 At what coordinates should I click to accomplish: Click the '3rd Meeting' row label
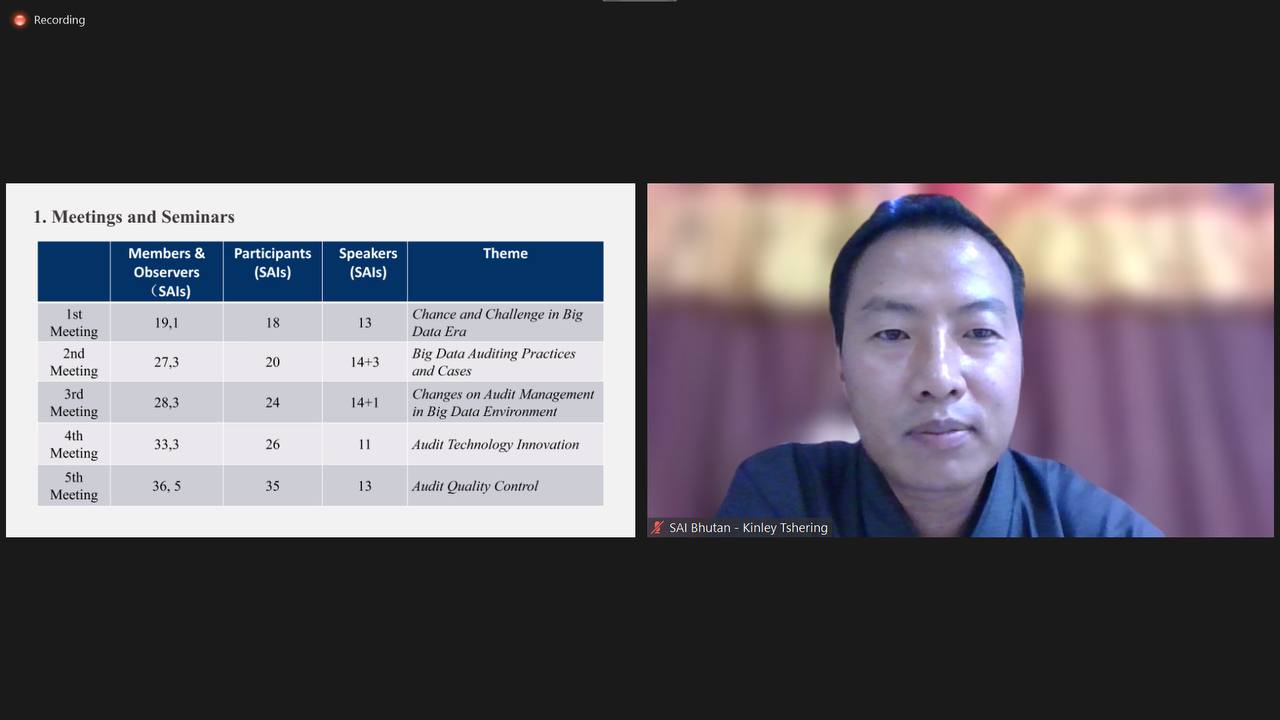[x=74, y=403]
